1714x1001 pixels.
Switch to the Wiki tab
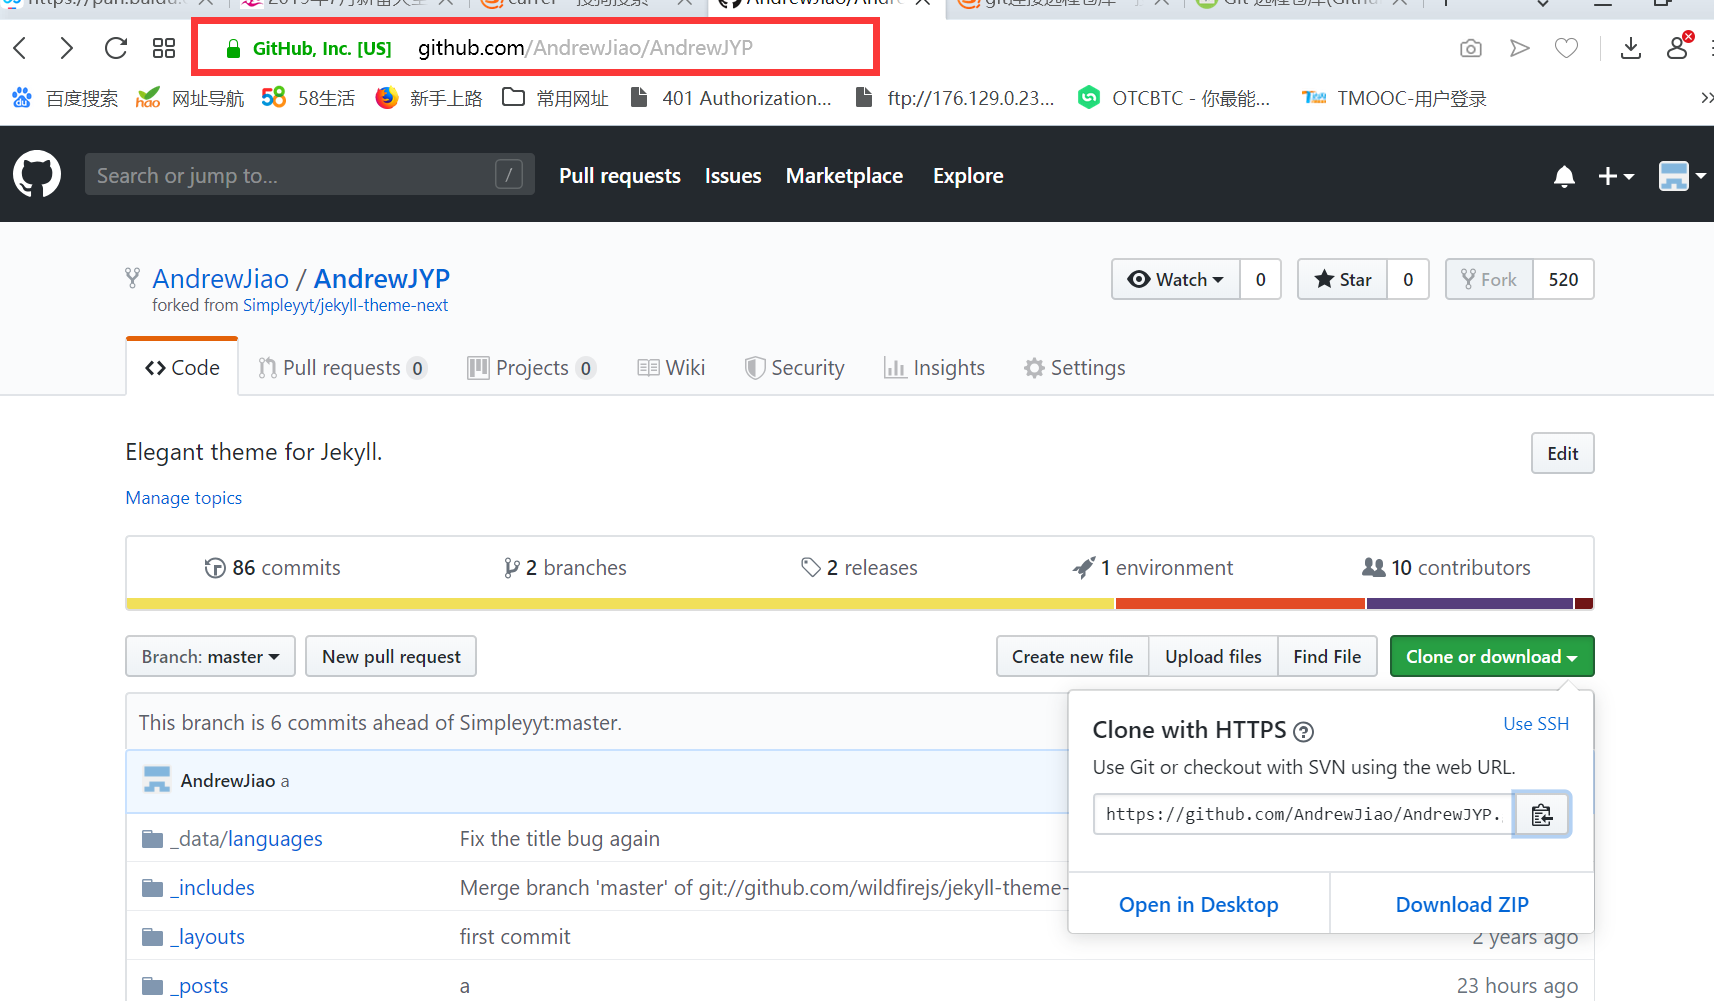[x=671, y=368]
